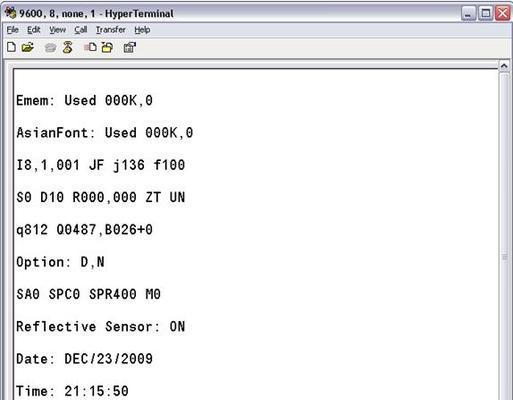Open the Call menu
Screen dimensions: 513x400
(x=81, y=30)
